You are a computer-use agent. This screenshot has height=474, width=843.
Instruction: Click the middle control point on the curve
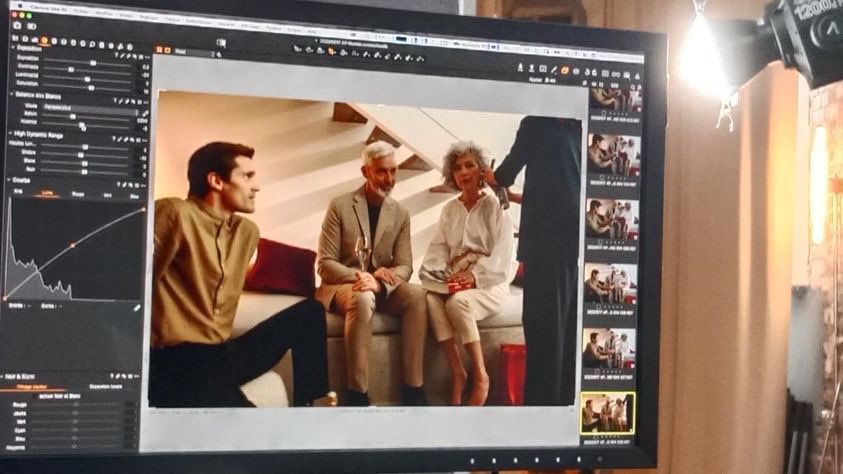(x=73, y=245)
